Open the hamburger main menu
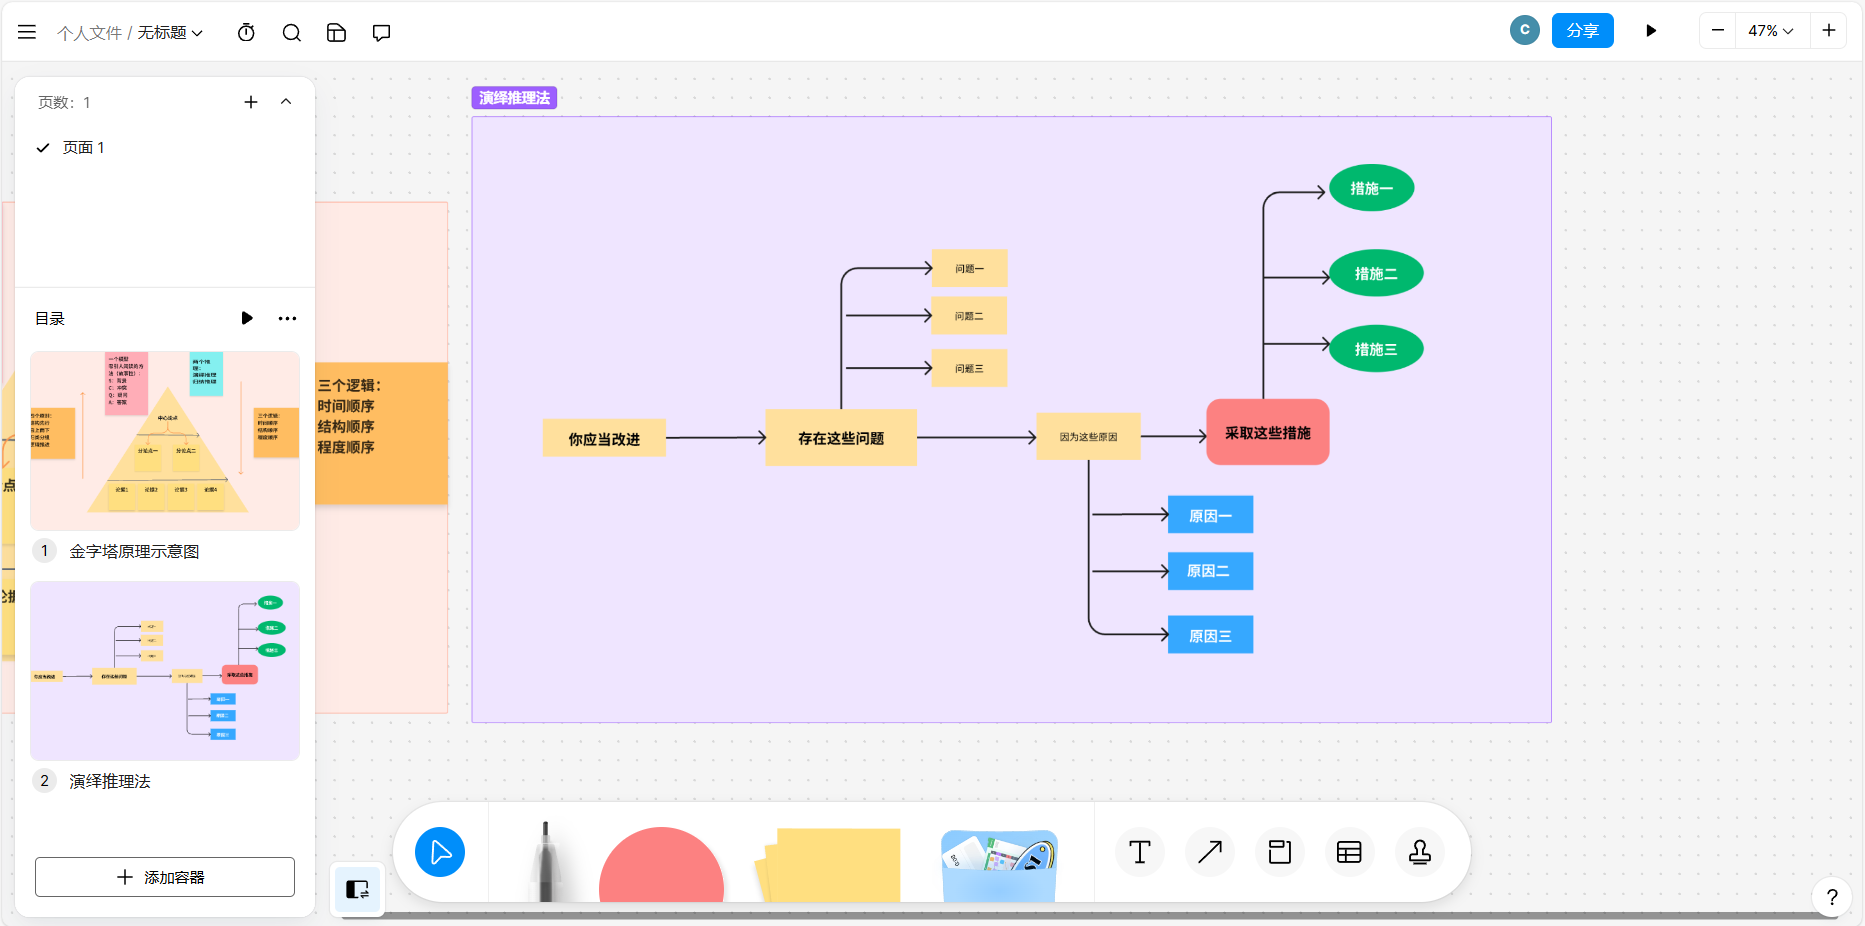This screenshot has height=926, width=1865. (x=27, y=32)
